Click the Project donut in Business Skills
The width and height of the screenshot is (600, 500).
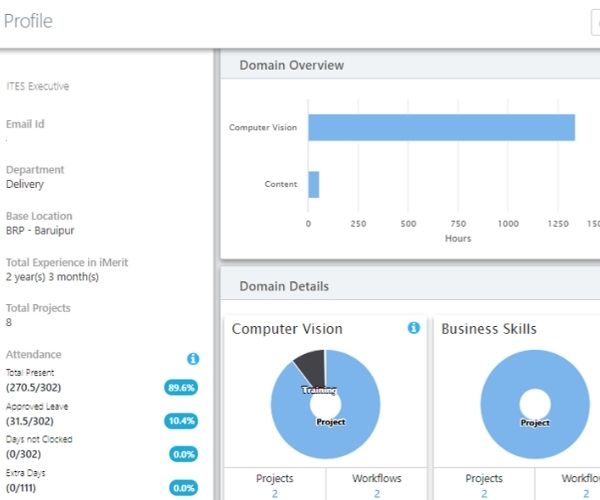[535, 440]
